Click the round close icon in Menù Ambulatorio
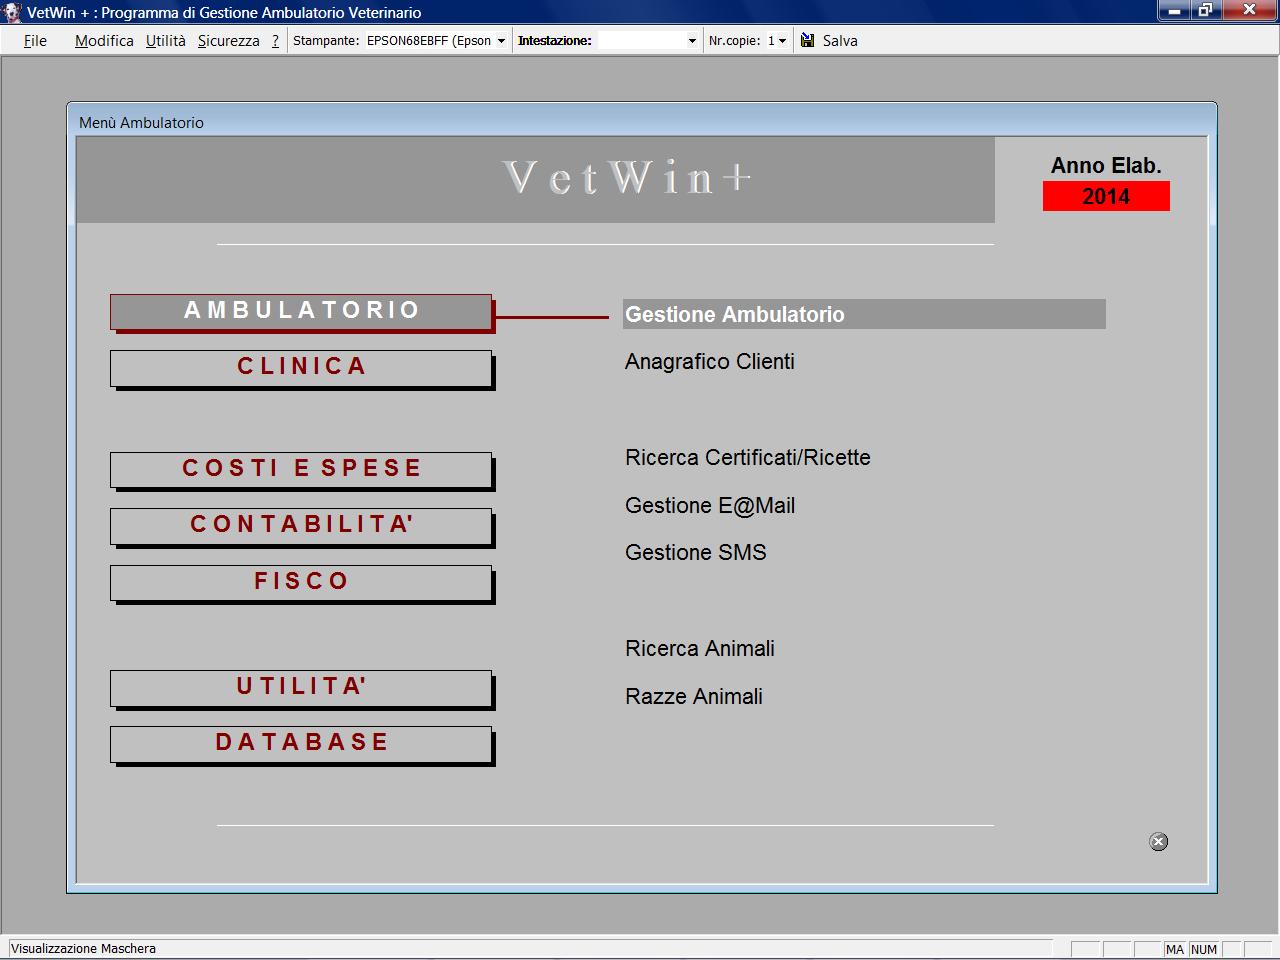 coord(1159,842)
